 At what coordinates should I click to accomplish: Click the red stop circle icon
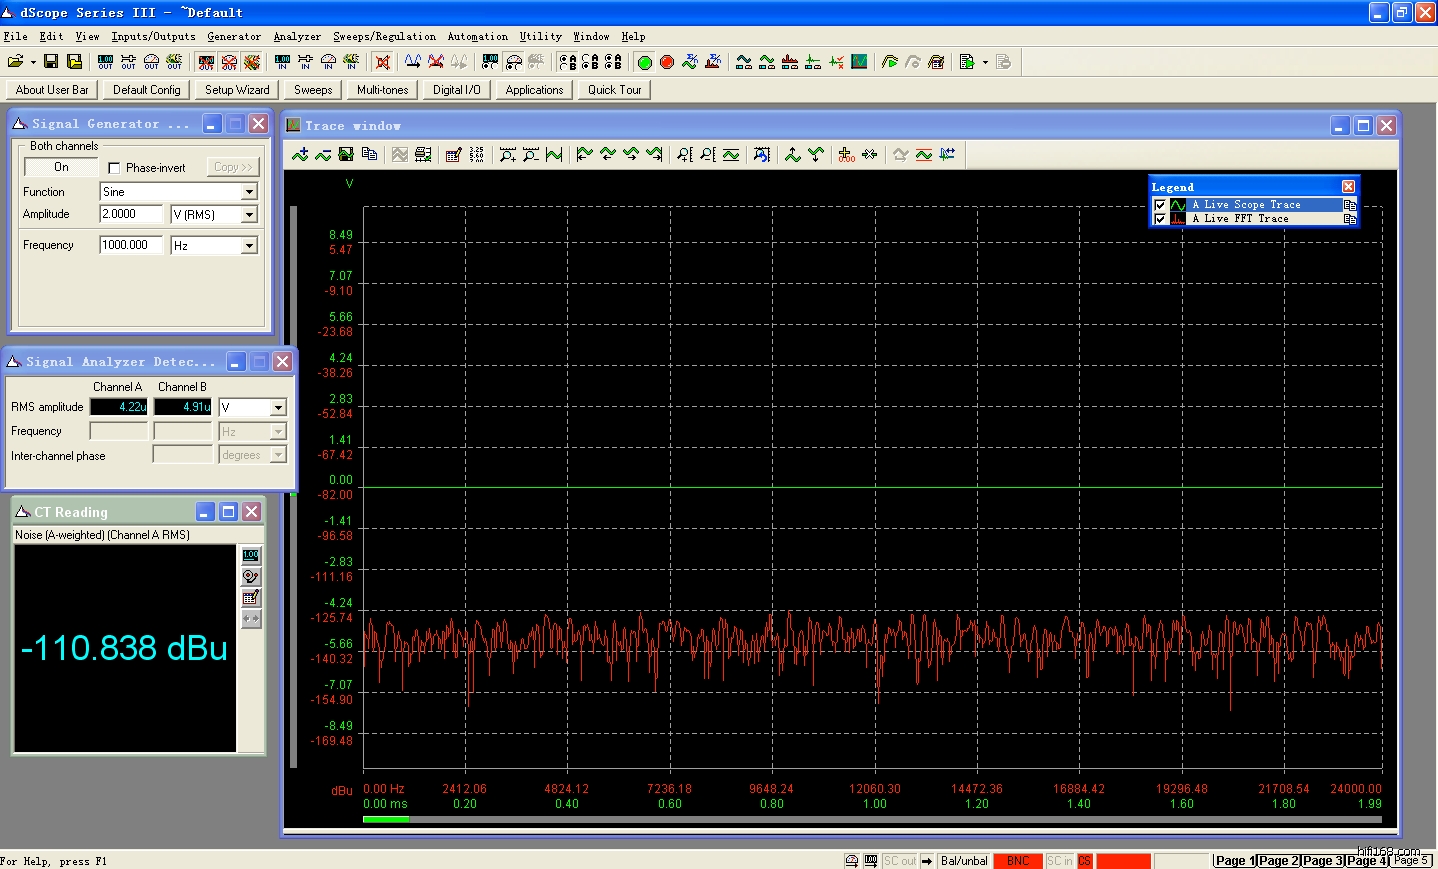coord(667,62)
